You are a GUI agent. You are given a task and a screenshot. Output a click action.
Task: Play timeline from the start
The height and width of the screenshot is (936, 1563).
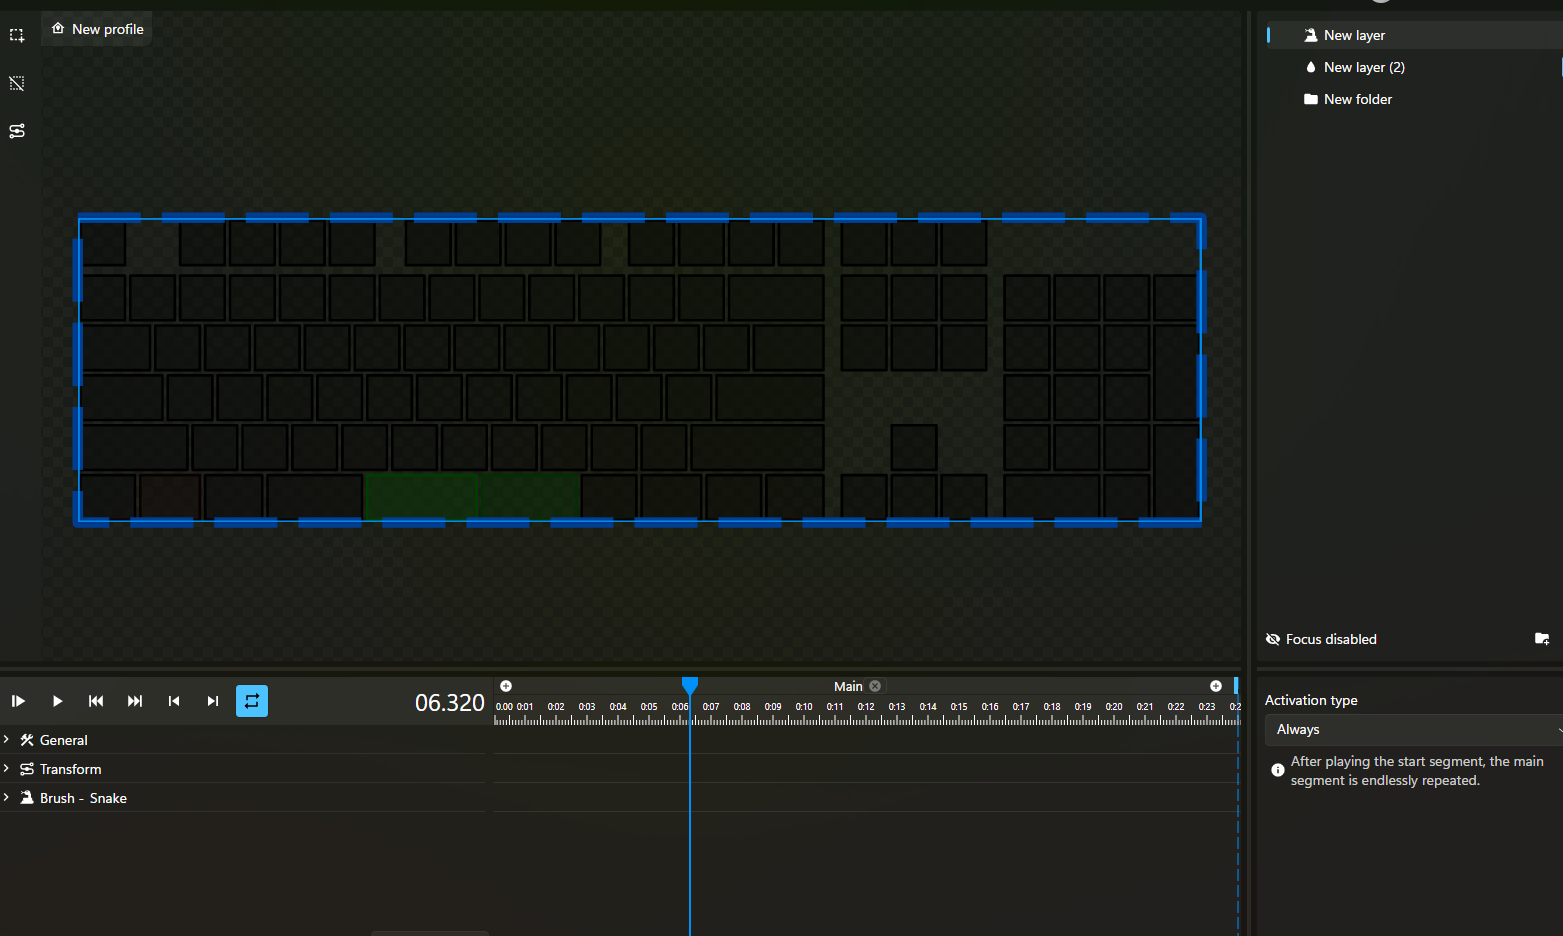click(18, 701)
